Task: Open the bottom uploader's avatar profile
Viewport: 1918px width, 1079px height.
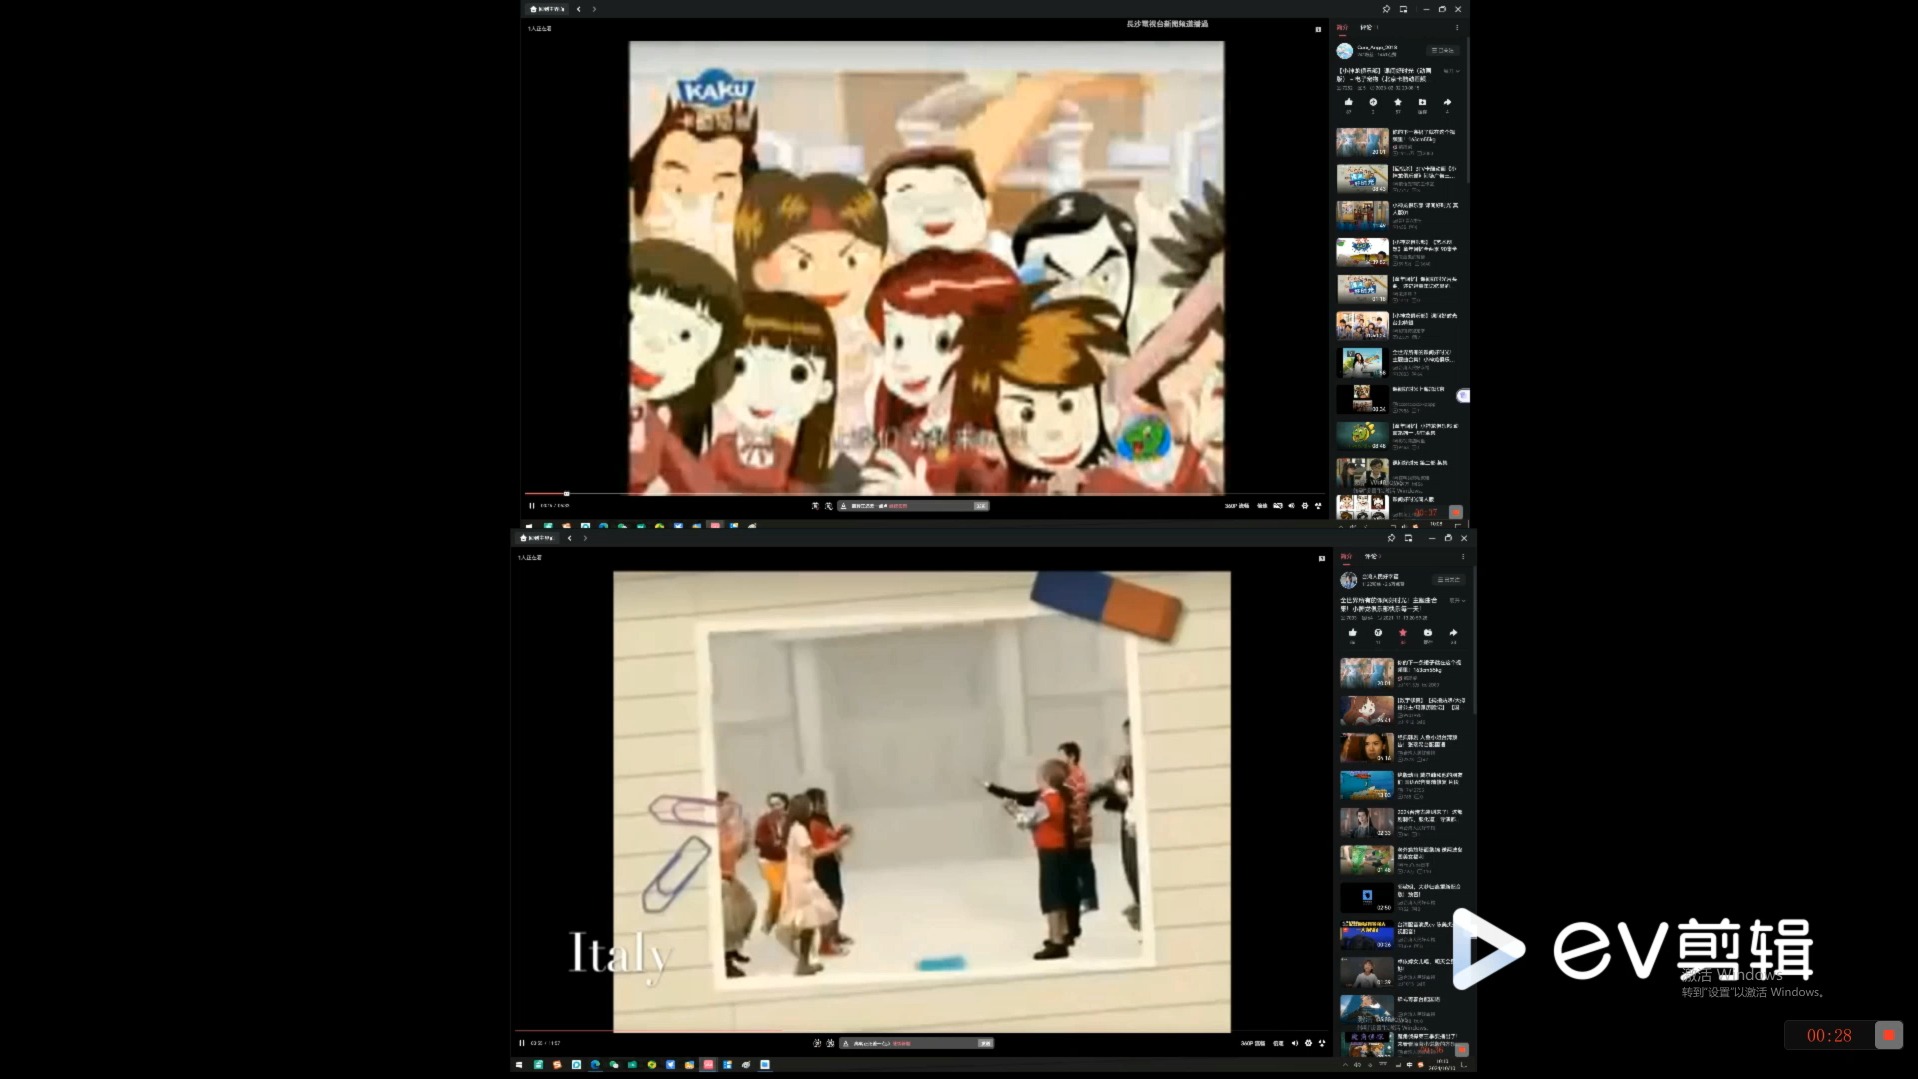Action: (x=1349, y=580)
